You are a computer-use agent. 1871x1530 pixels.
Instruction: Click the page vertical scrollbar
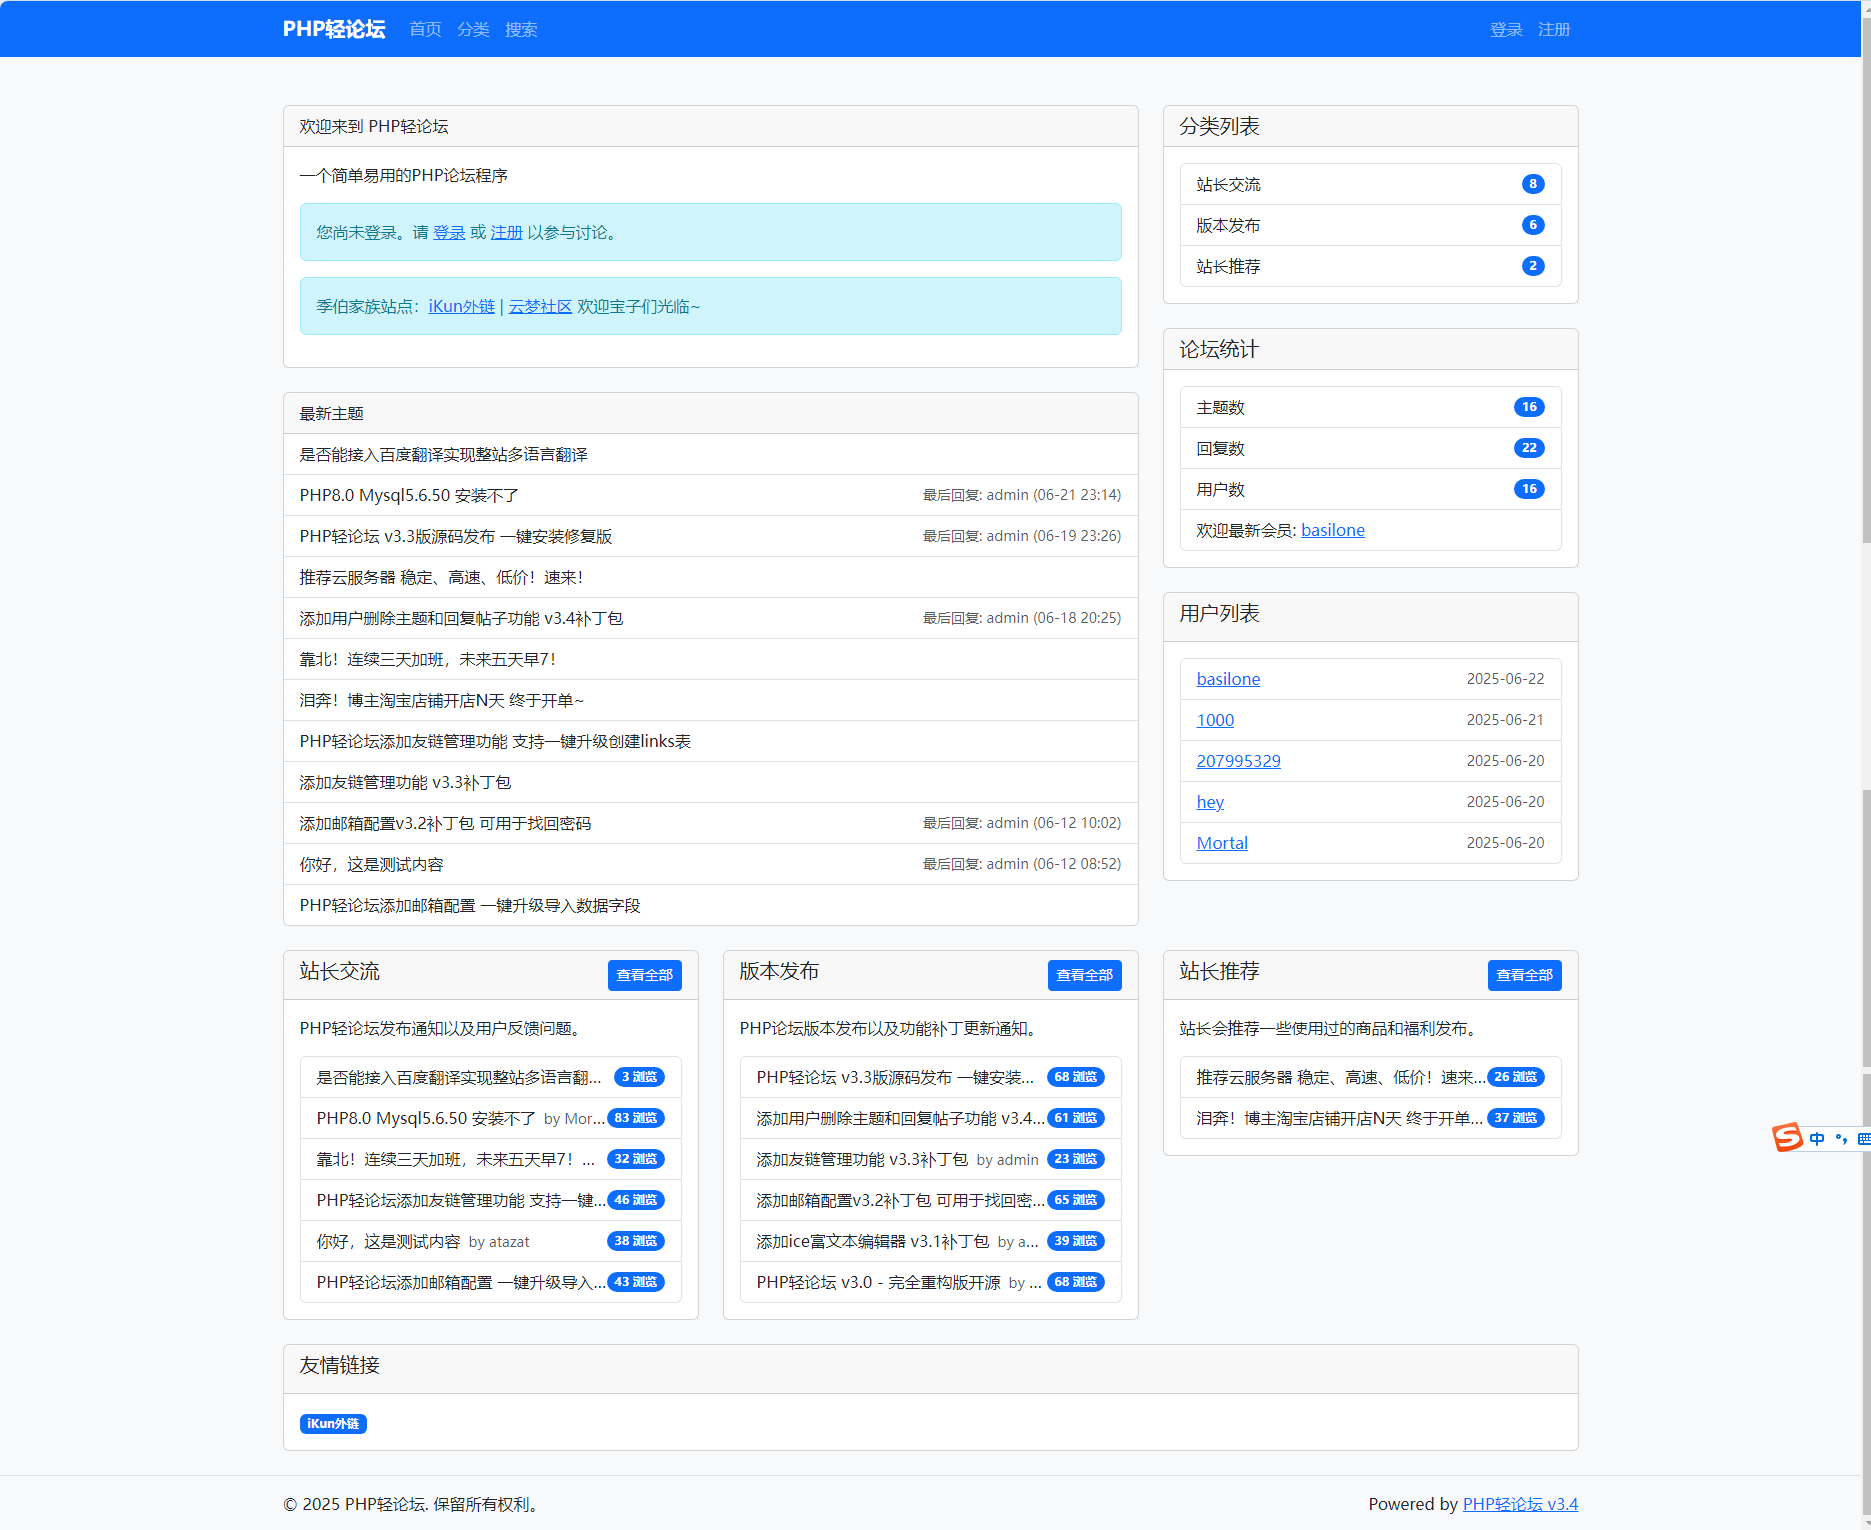[x=1866, y=765]
